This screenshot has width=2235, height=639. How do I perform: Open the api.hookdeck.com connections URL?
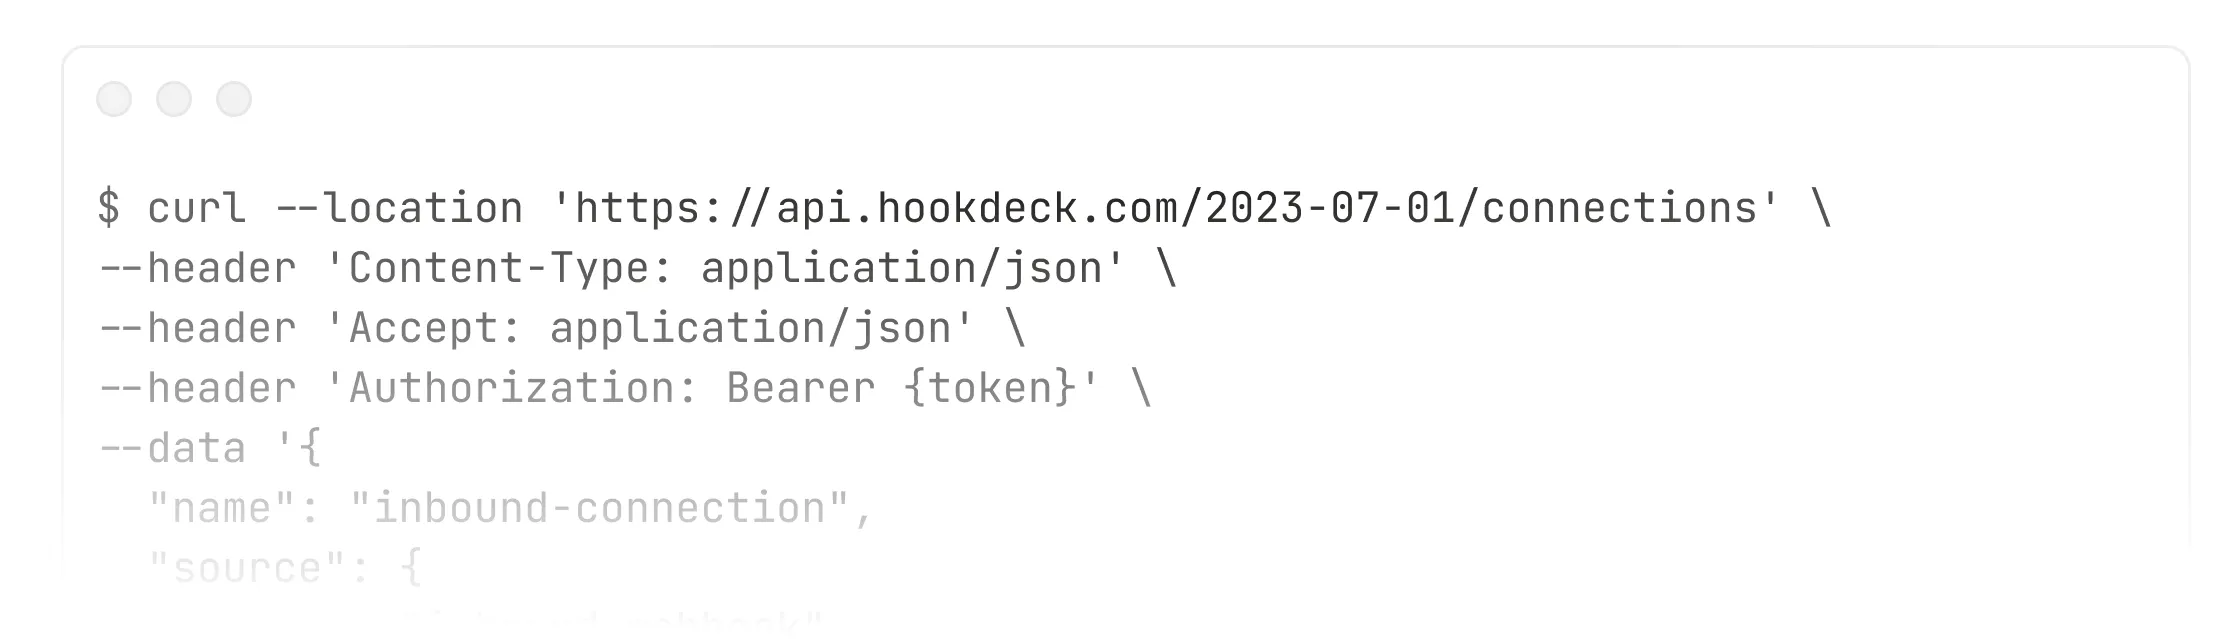pyautogui.click(x=1166, y=208)
